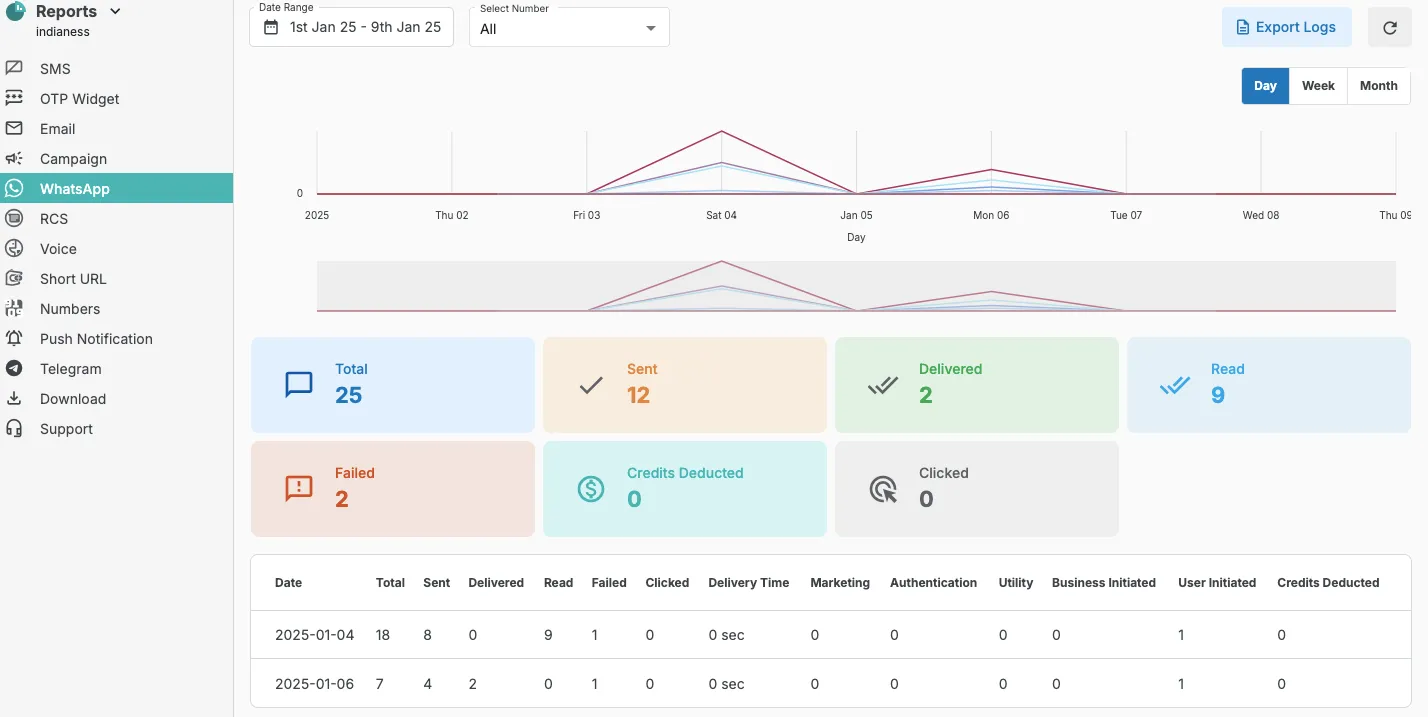Click the Download sidebar icon

tap(14, 399)
